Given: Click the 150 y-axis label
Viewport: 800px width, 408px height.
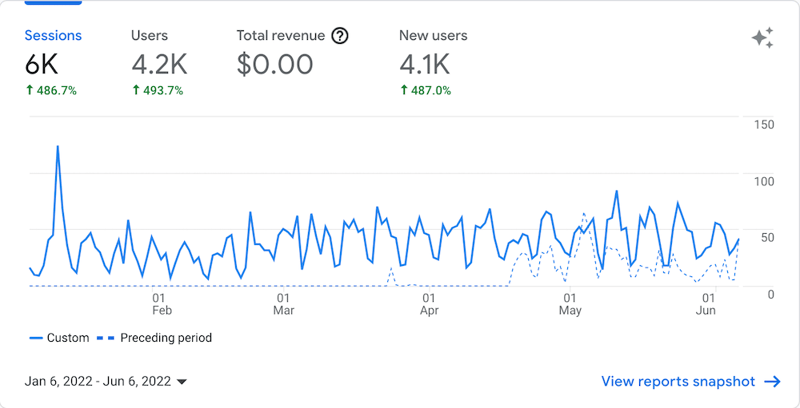Looking at the screenshot, I should [x=764, y=124].
